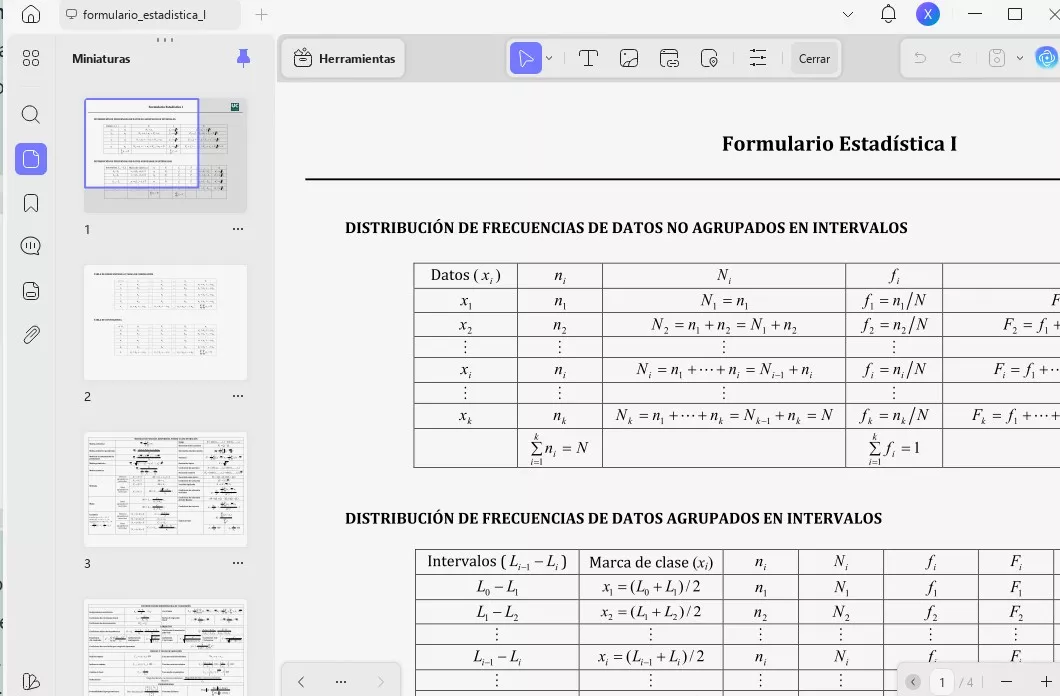
Task: Go to next page arrow
Action: coord(381,682)
